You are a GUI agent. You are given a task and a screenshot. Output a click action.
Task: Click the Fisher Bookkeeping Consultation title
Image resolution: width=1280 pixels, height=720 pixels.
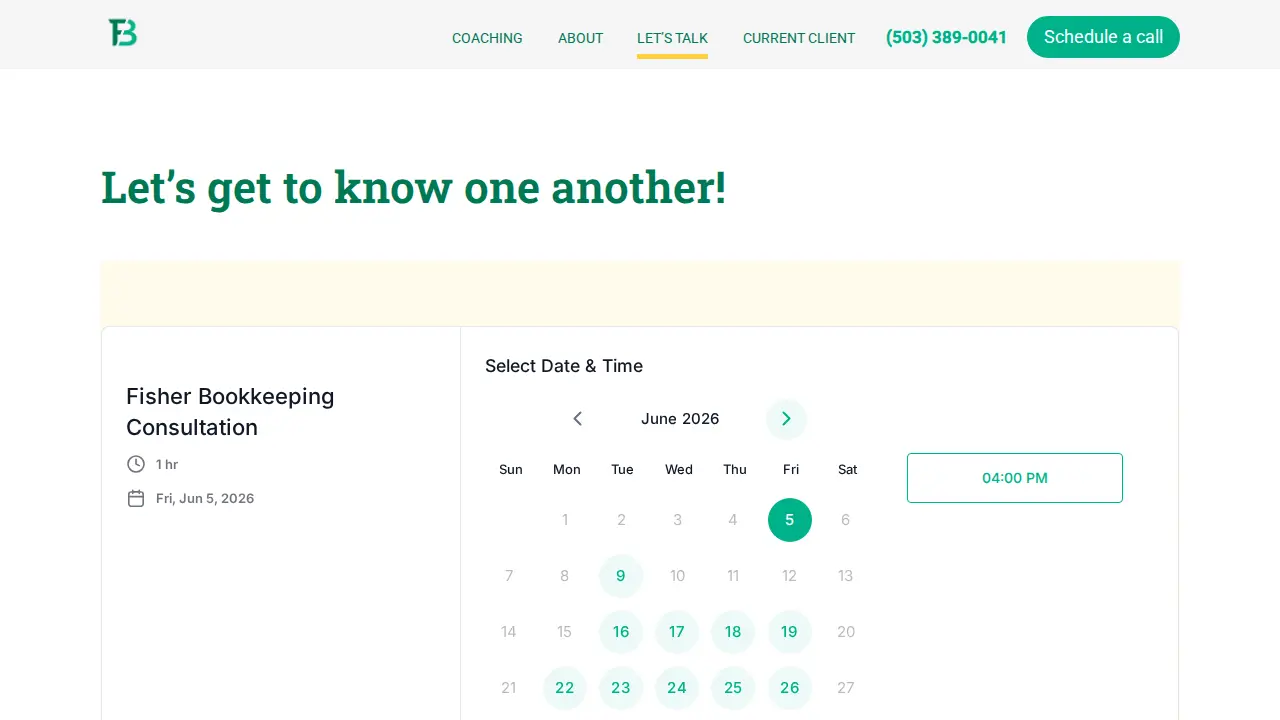(x=230, y=412)
